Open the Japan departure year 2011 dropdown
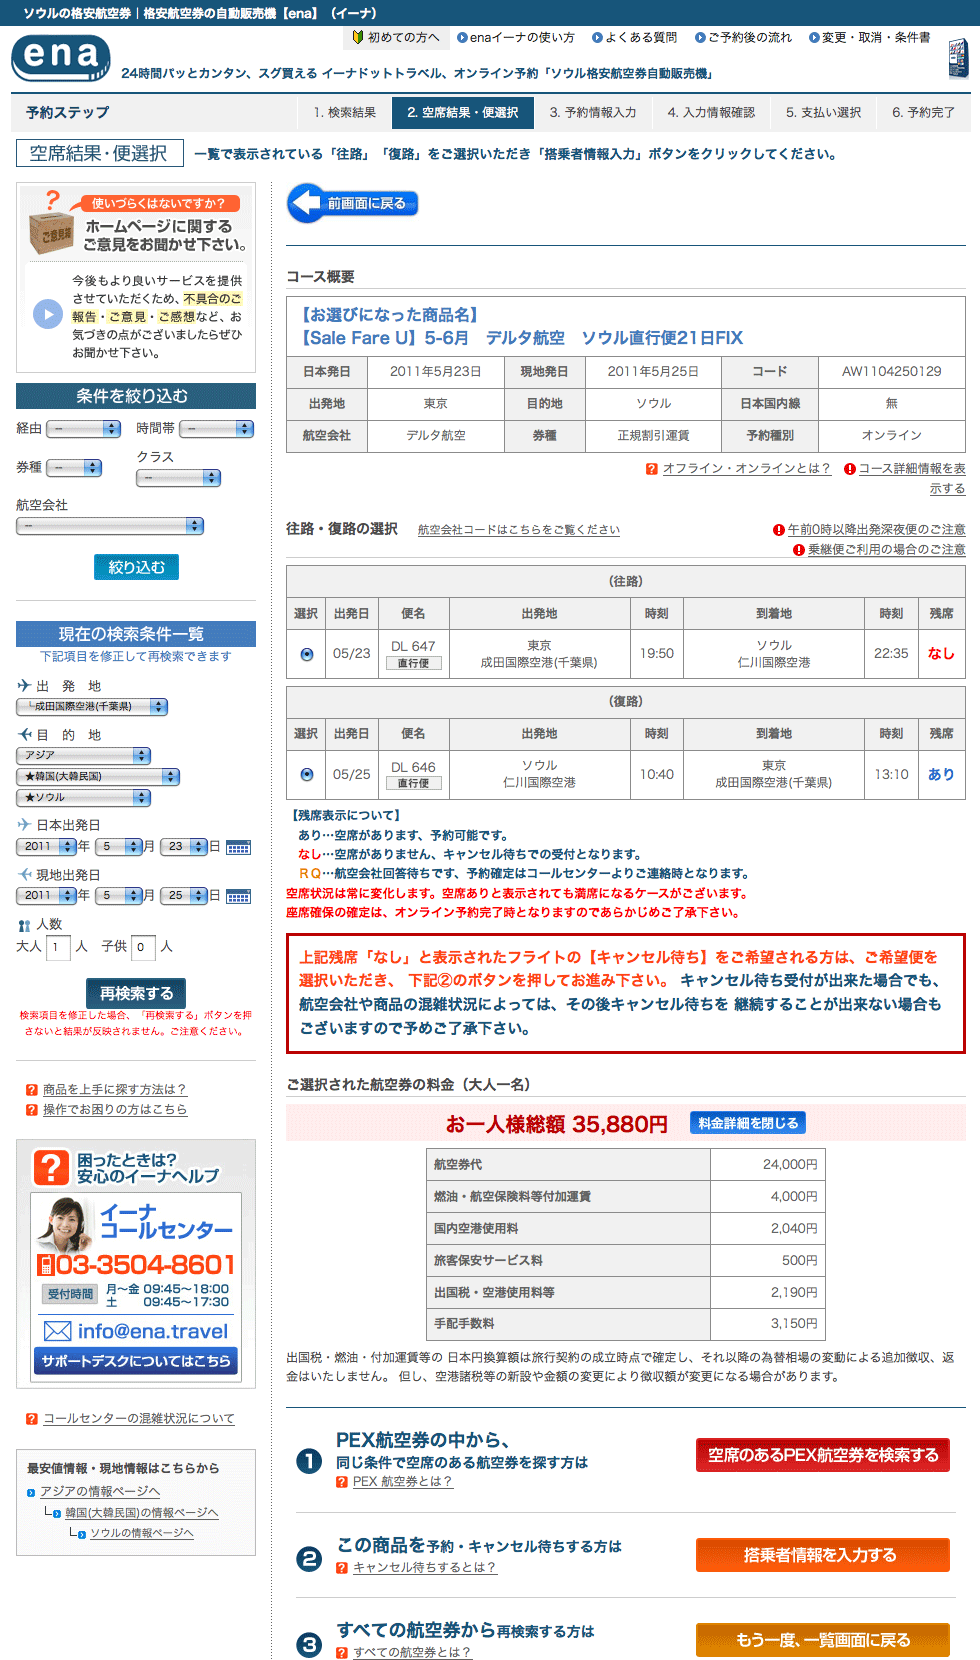The image size is (980, 1660). 46,847
